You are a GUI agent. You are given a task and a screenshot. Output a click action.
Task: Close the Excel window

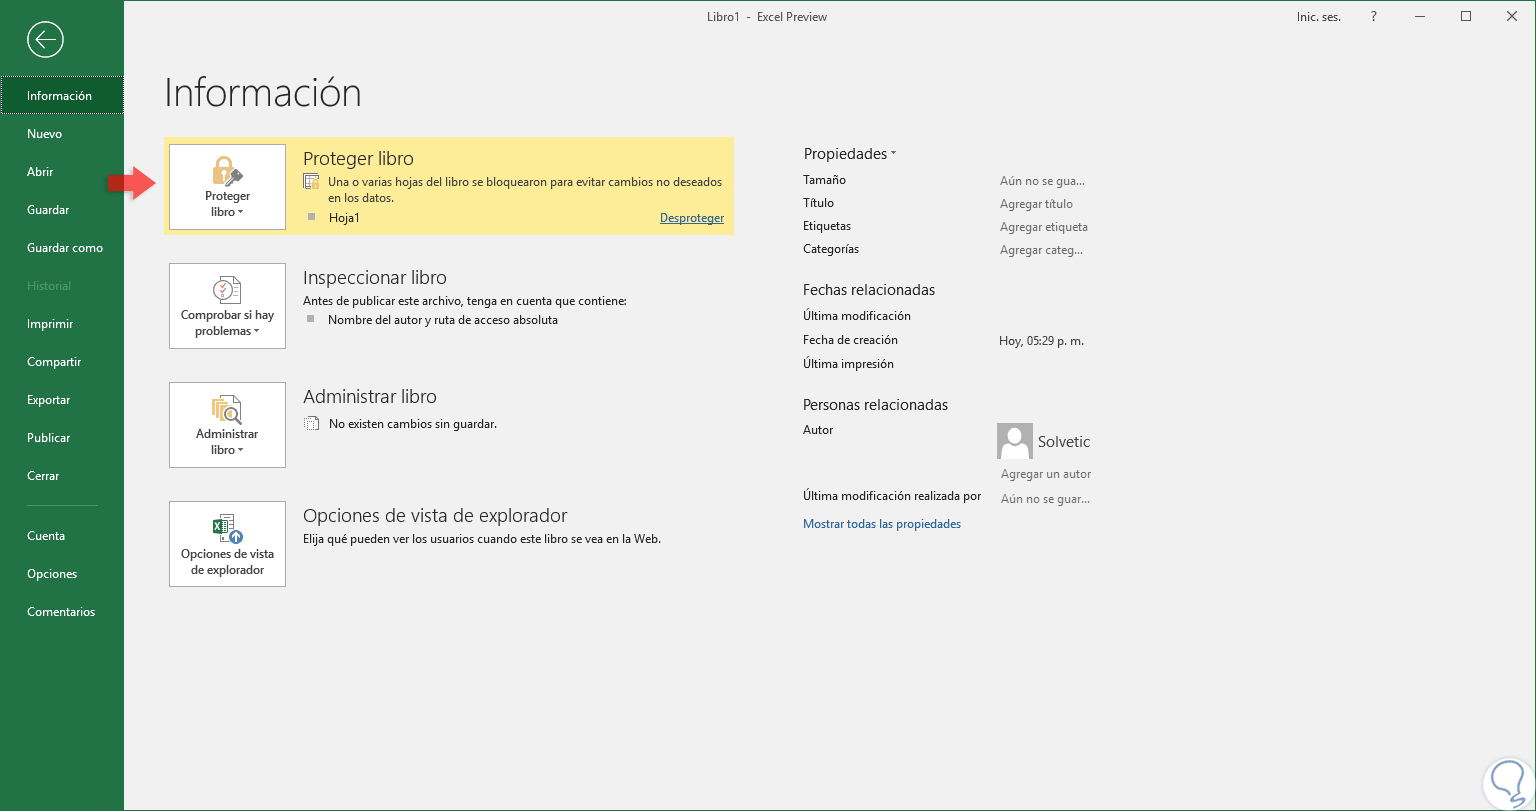point(1512,17)
